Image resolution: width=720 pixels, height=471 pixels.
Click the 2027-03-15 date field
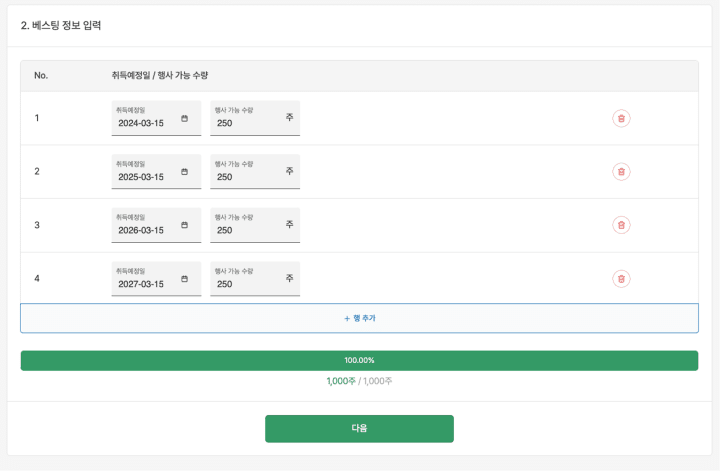point(156,279)
